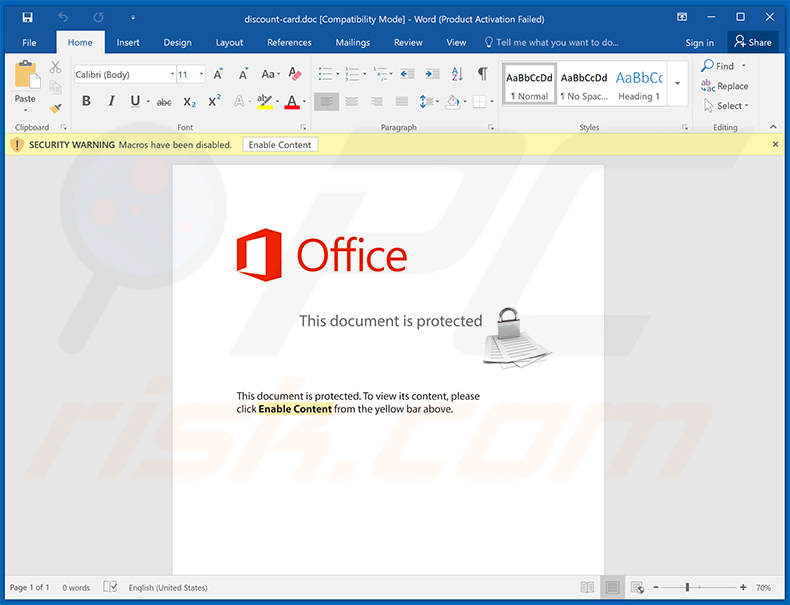This screenshot has width=790, height=605.
Task: Increase font size with the grow font icon
Action: click(218, 75)
